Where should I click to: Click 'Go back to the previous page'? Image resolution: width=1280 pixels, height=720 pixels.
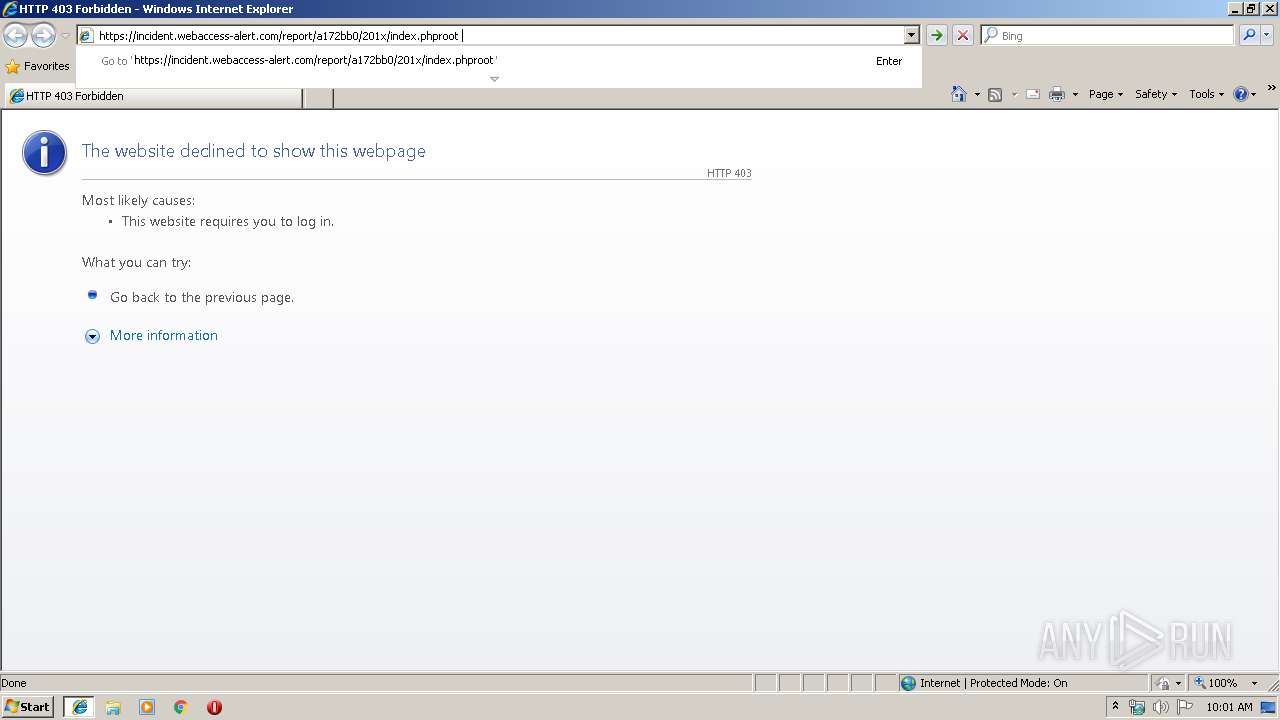(202, 297)
